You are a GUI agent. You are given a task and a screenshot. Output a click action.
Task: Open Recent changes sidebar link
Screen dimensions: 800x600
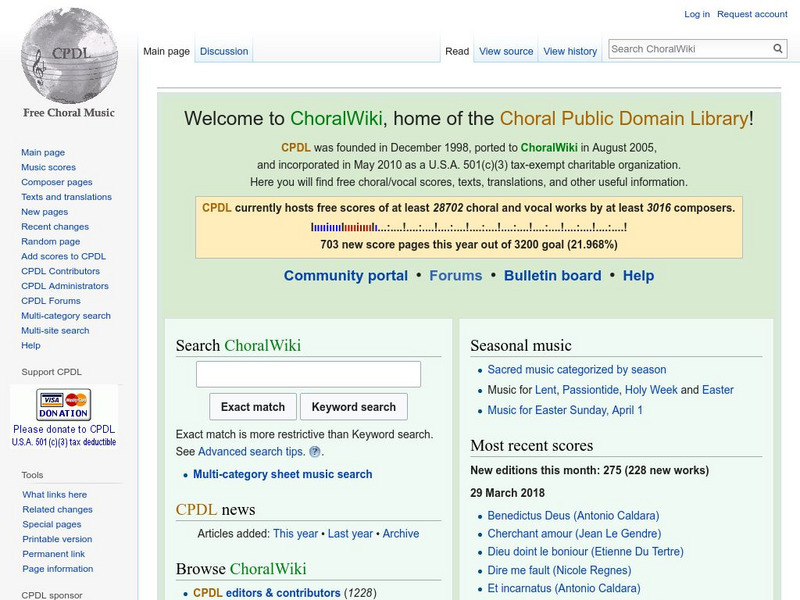55,226
